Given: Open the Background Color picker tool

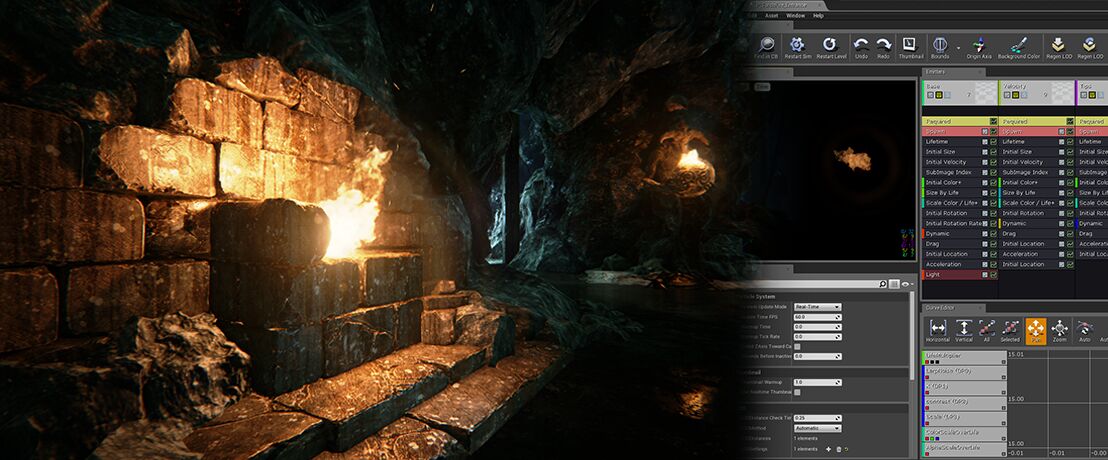Looking at the screenshot, I should tap(1018, 46).
